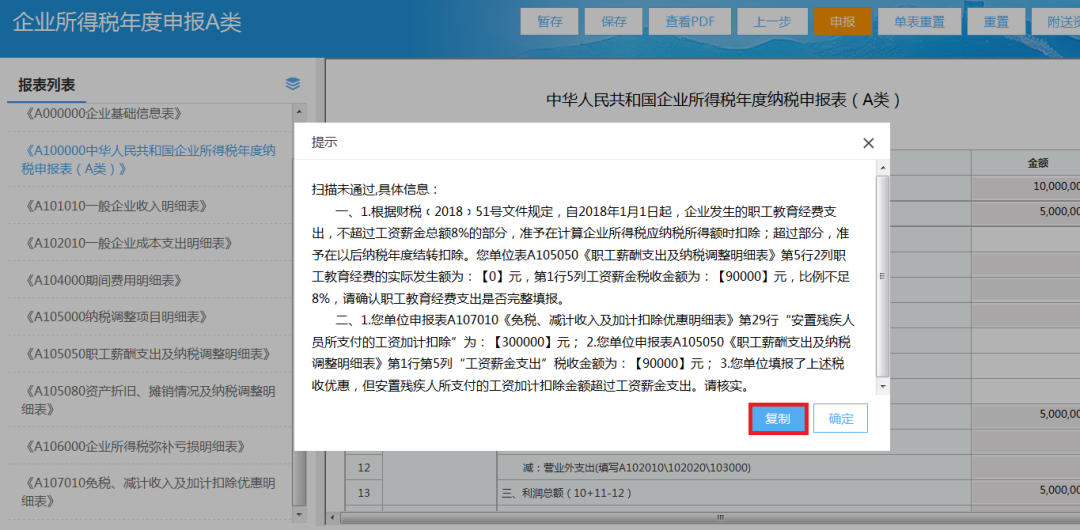
Task: Confirm the dialog with 确定 button
Action: click(x=840, y=418)
